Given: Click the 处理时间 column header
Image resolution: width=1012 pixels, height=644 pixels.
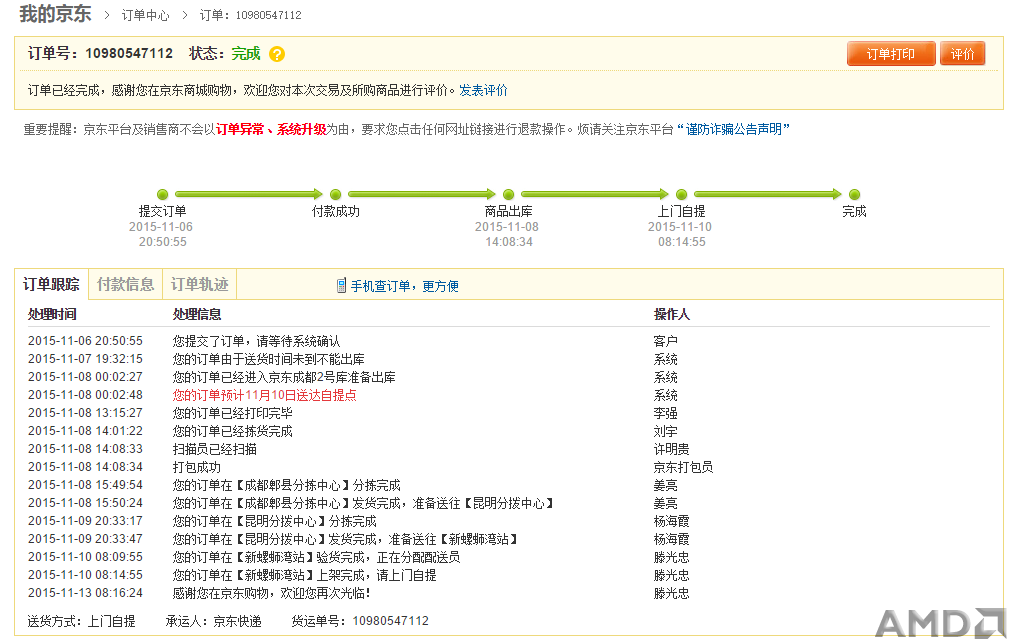Looking at the screenshot, I should point(52,314).
